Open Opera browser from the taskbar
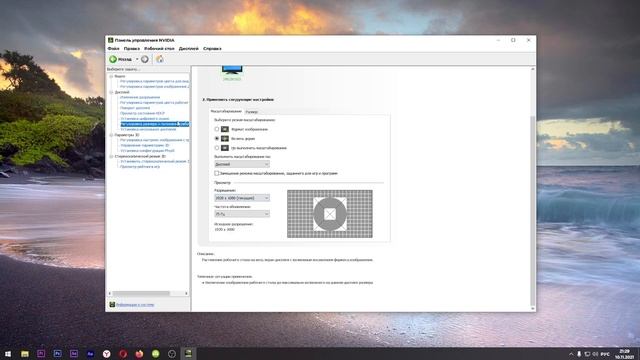The height and width of the screenshot is (360, 640). [x=123, y=354]
